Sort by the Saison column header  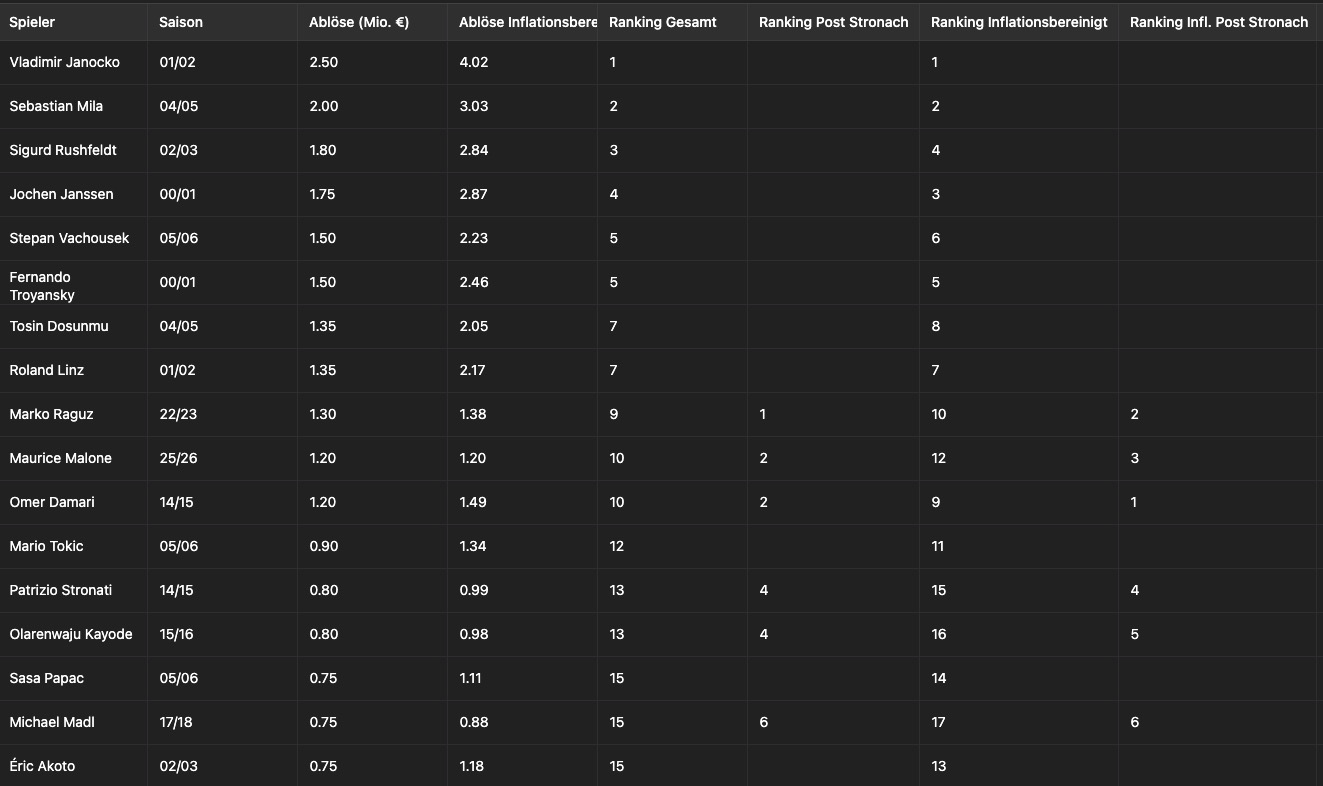coord(222,22)
